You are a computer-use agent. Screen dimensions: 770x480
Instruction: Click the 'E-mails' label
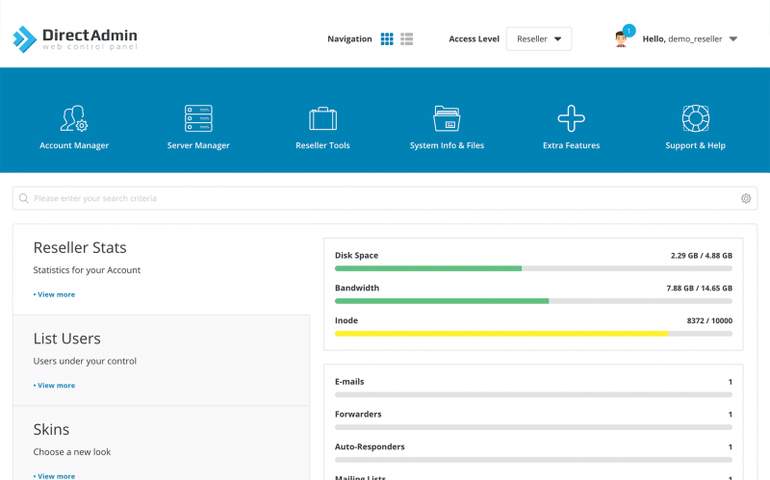click(350, 382)
